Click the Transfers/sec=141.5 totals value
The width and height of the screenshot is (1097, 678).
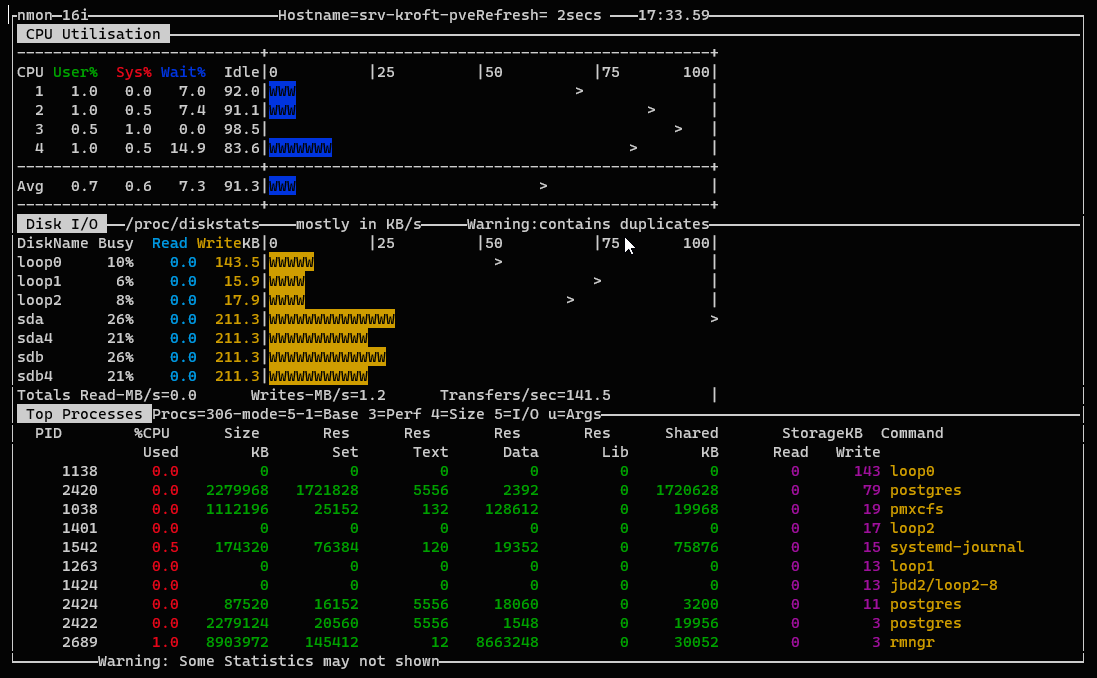pos(525,395)
